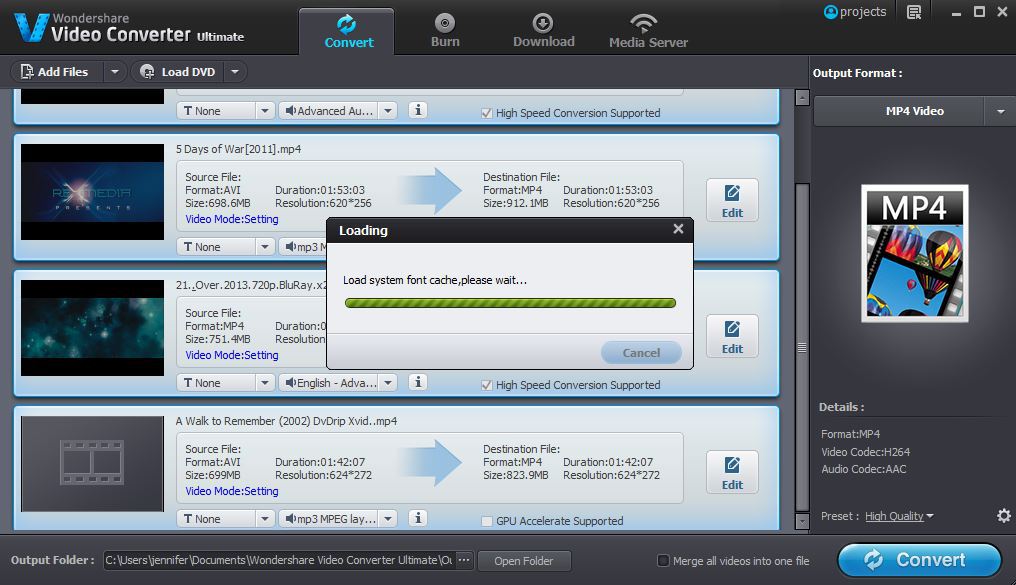Toggle High Speed Conversion for 21 and Over
Screen dimensions: 1016x585
[x=487, y=385]
